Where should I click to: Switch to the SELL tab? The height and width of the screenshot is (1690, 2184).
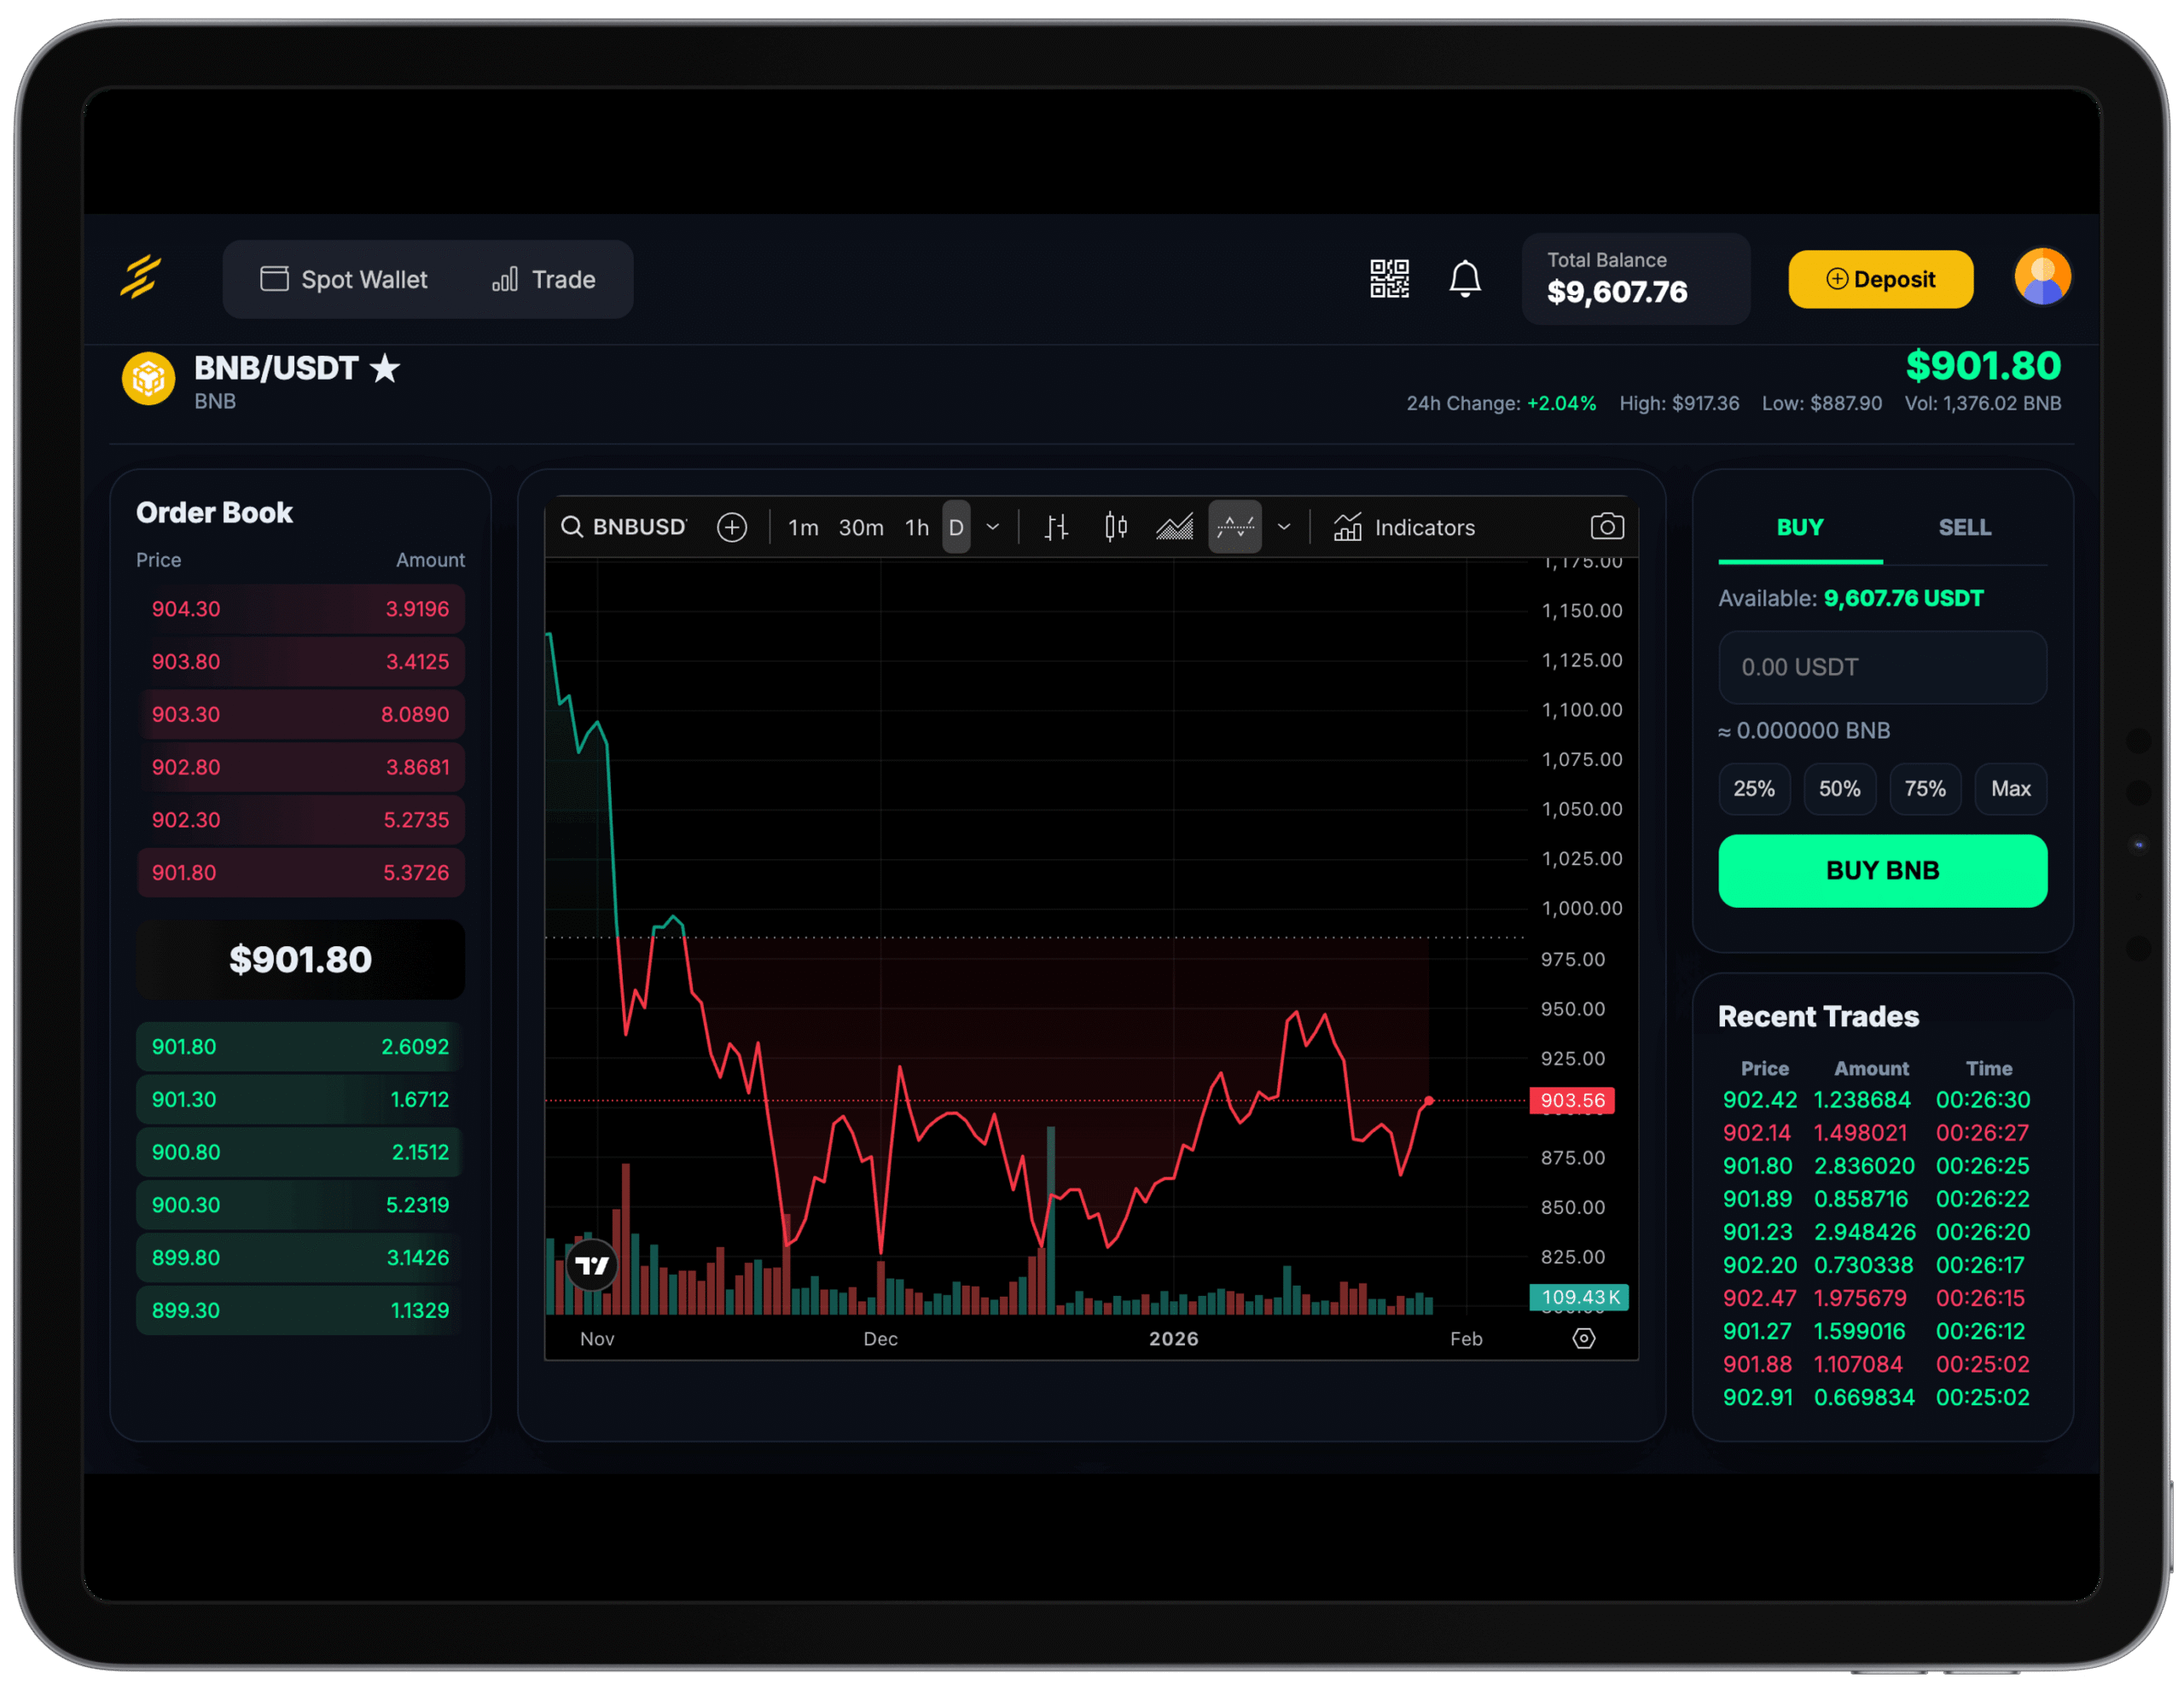coord(1964,527)
